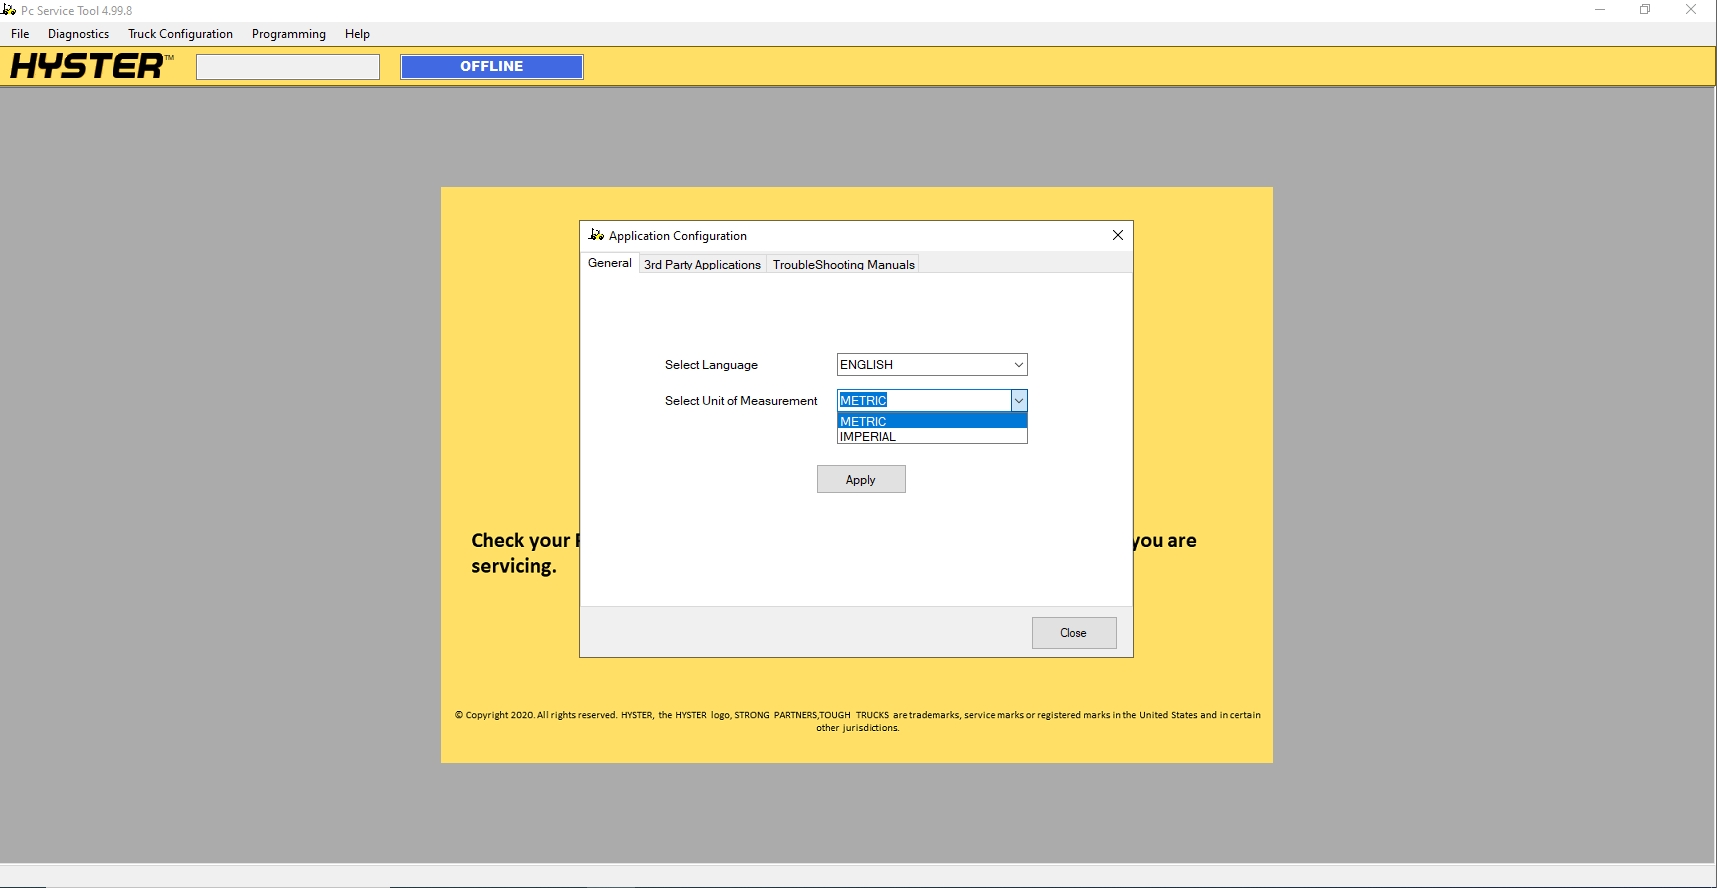Open the File menu

[x=20, y=34]
